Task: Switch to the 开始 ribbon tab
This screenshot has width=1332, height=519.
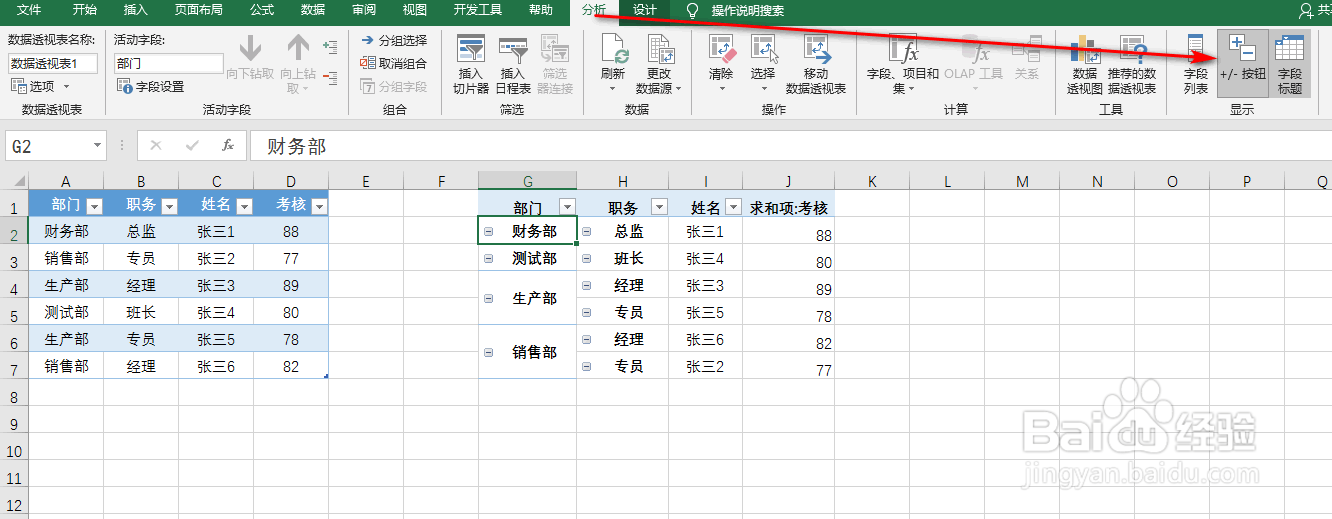Action: [x=85, y=10]
